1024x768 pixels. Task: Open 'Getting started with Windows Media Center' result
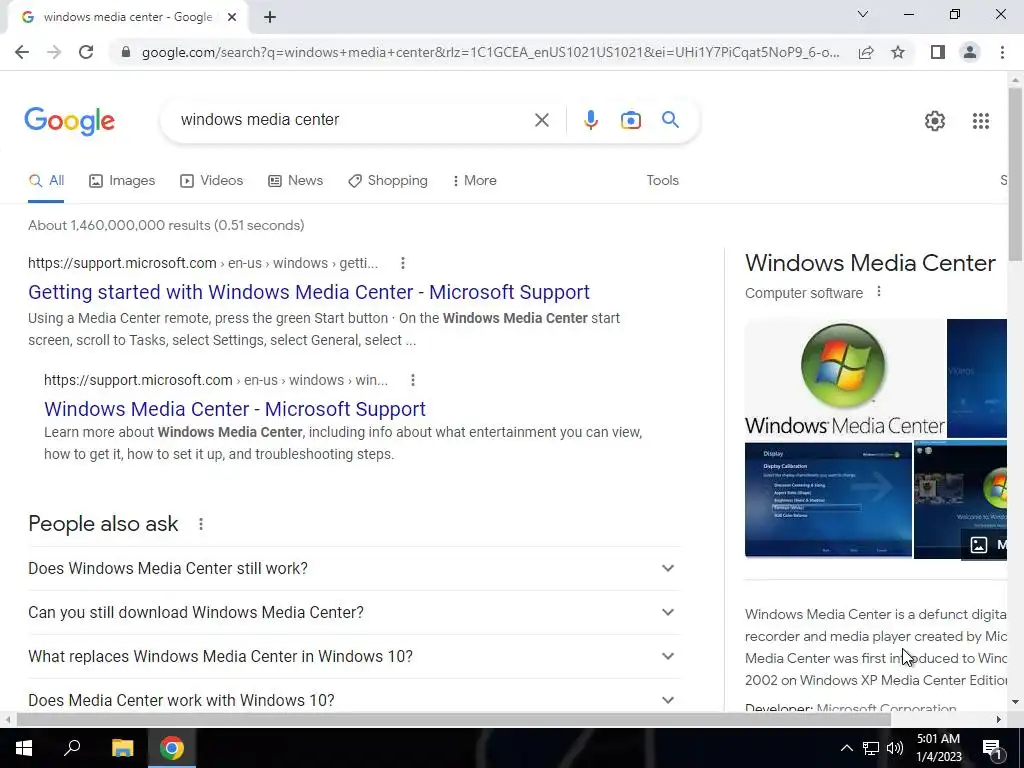point(309,292)
